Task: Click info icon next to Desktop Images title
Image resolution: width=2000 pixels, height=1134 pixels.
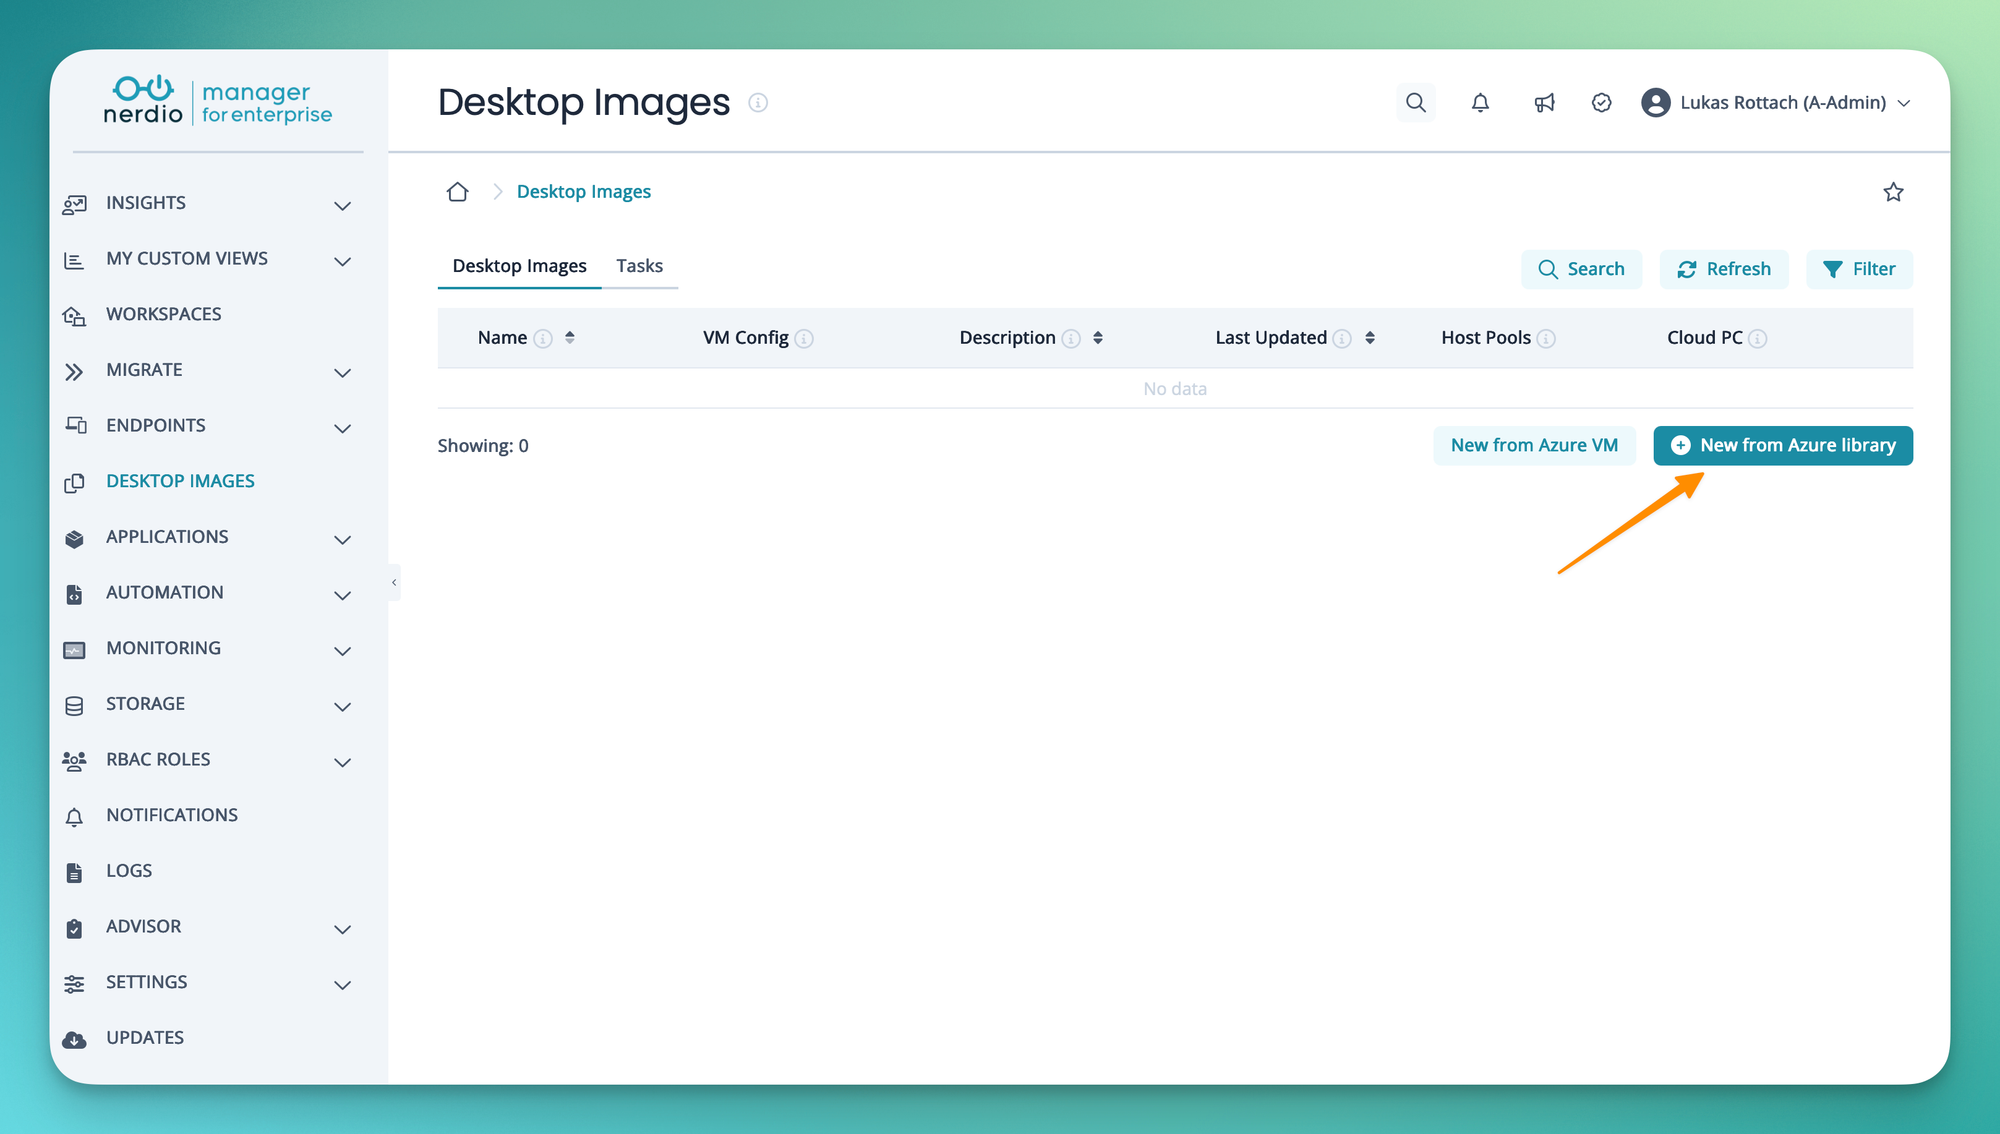Action: (x=758, y=103)
